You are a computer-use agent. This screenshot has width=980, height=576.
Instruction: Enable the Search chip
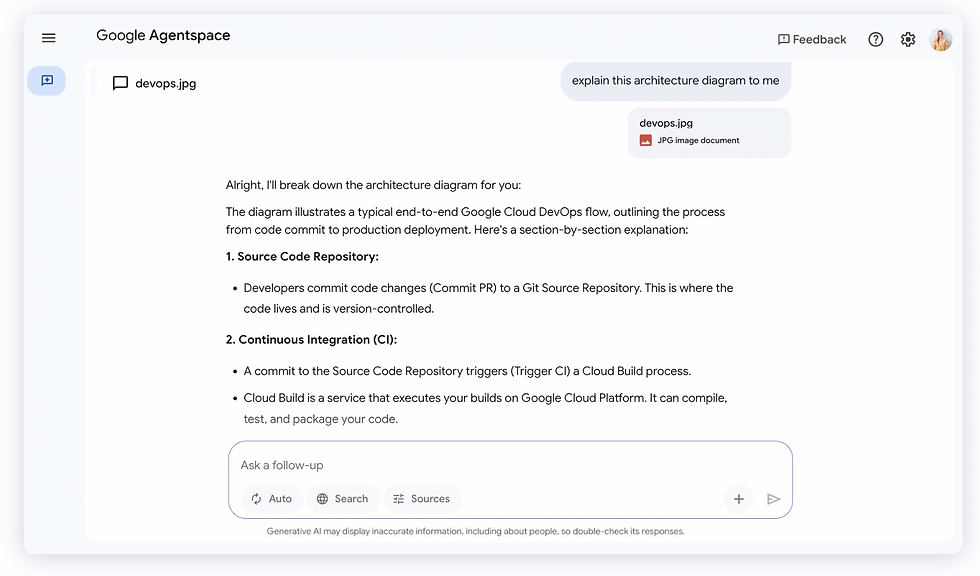click(342, 499)
